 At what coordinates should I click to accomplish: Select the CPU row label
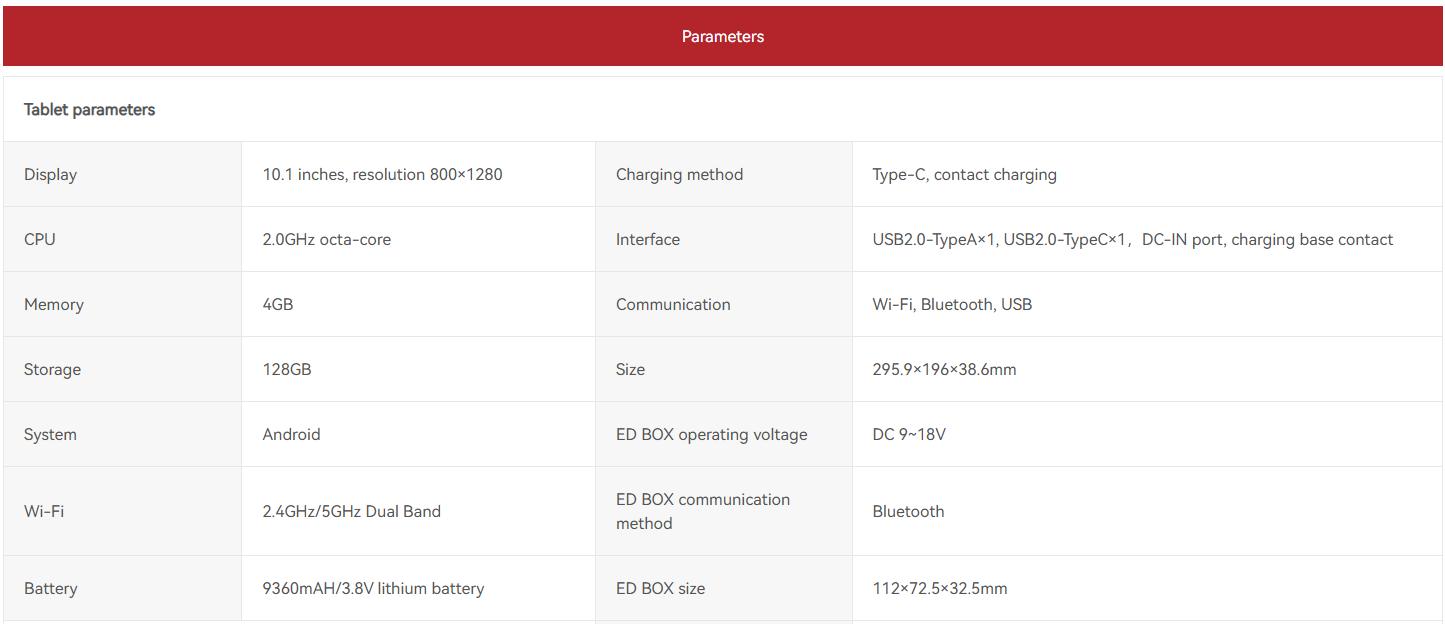[40, 240]
